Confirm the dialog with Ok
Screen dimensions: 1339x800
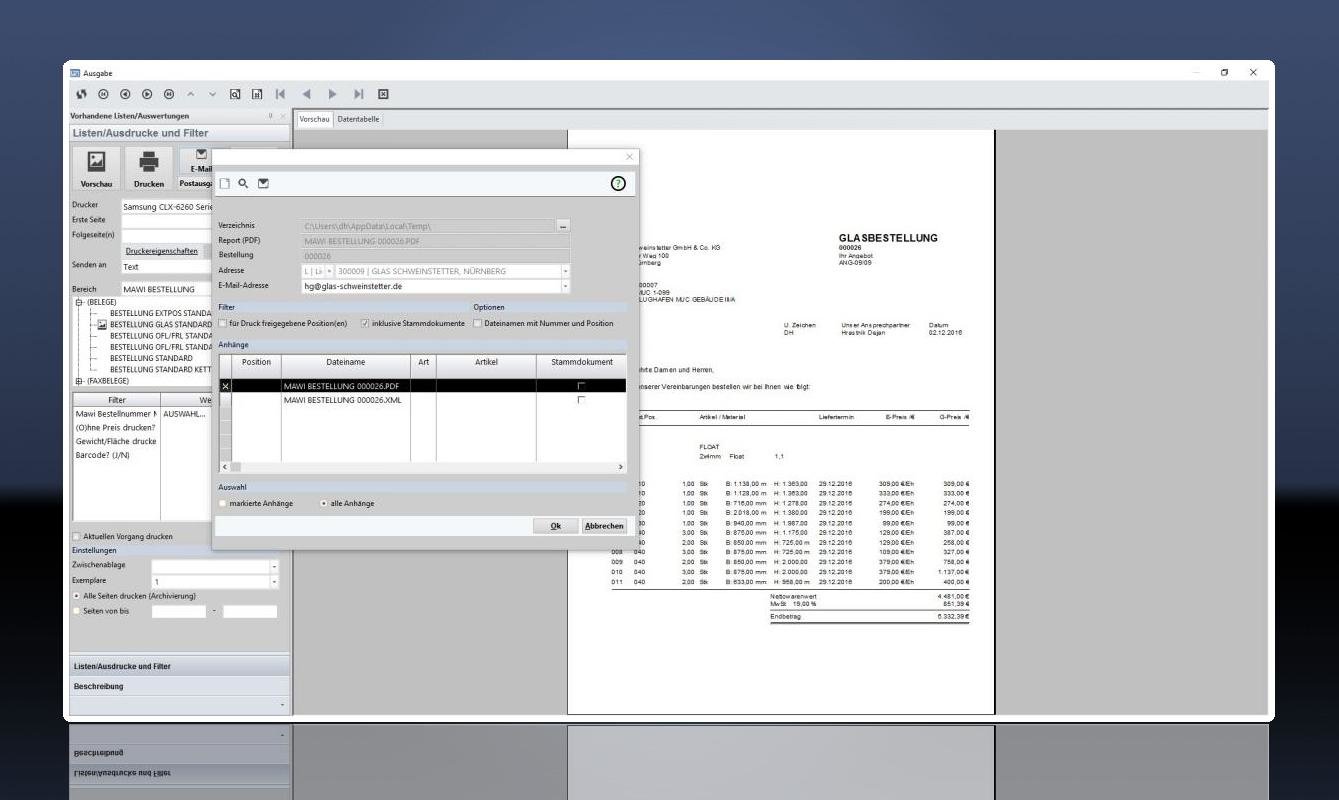(555, 526)
